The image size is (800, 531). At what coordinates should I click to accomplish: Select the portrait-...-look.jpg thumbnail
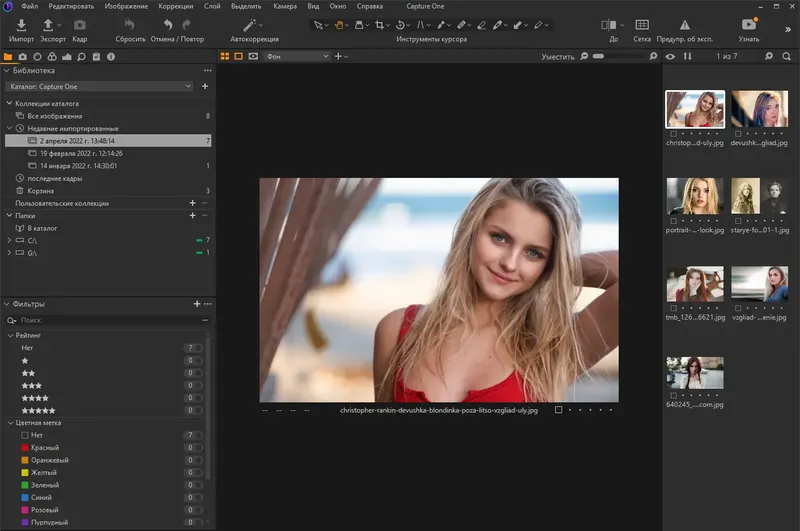tap(695, 196)
